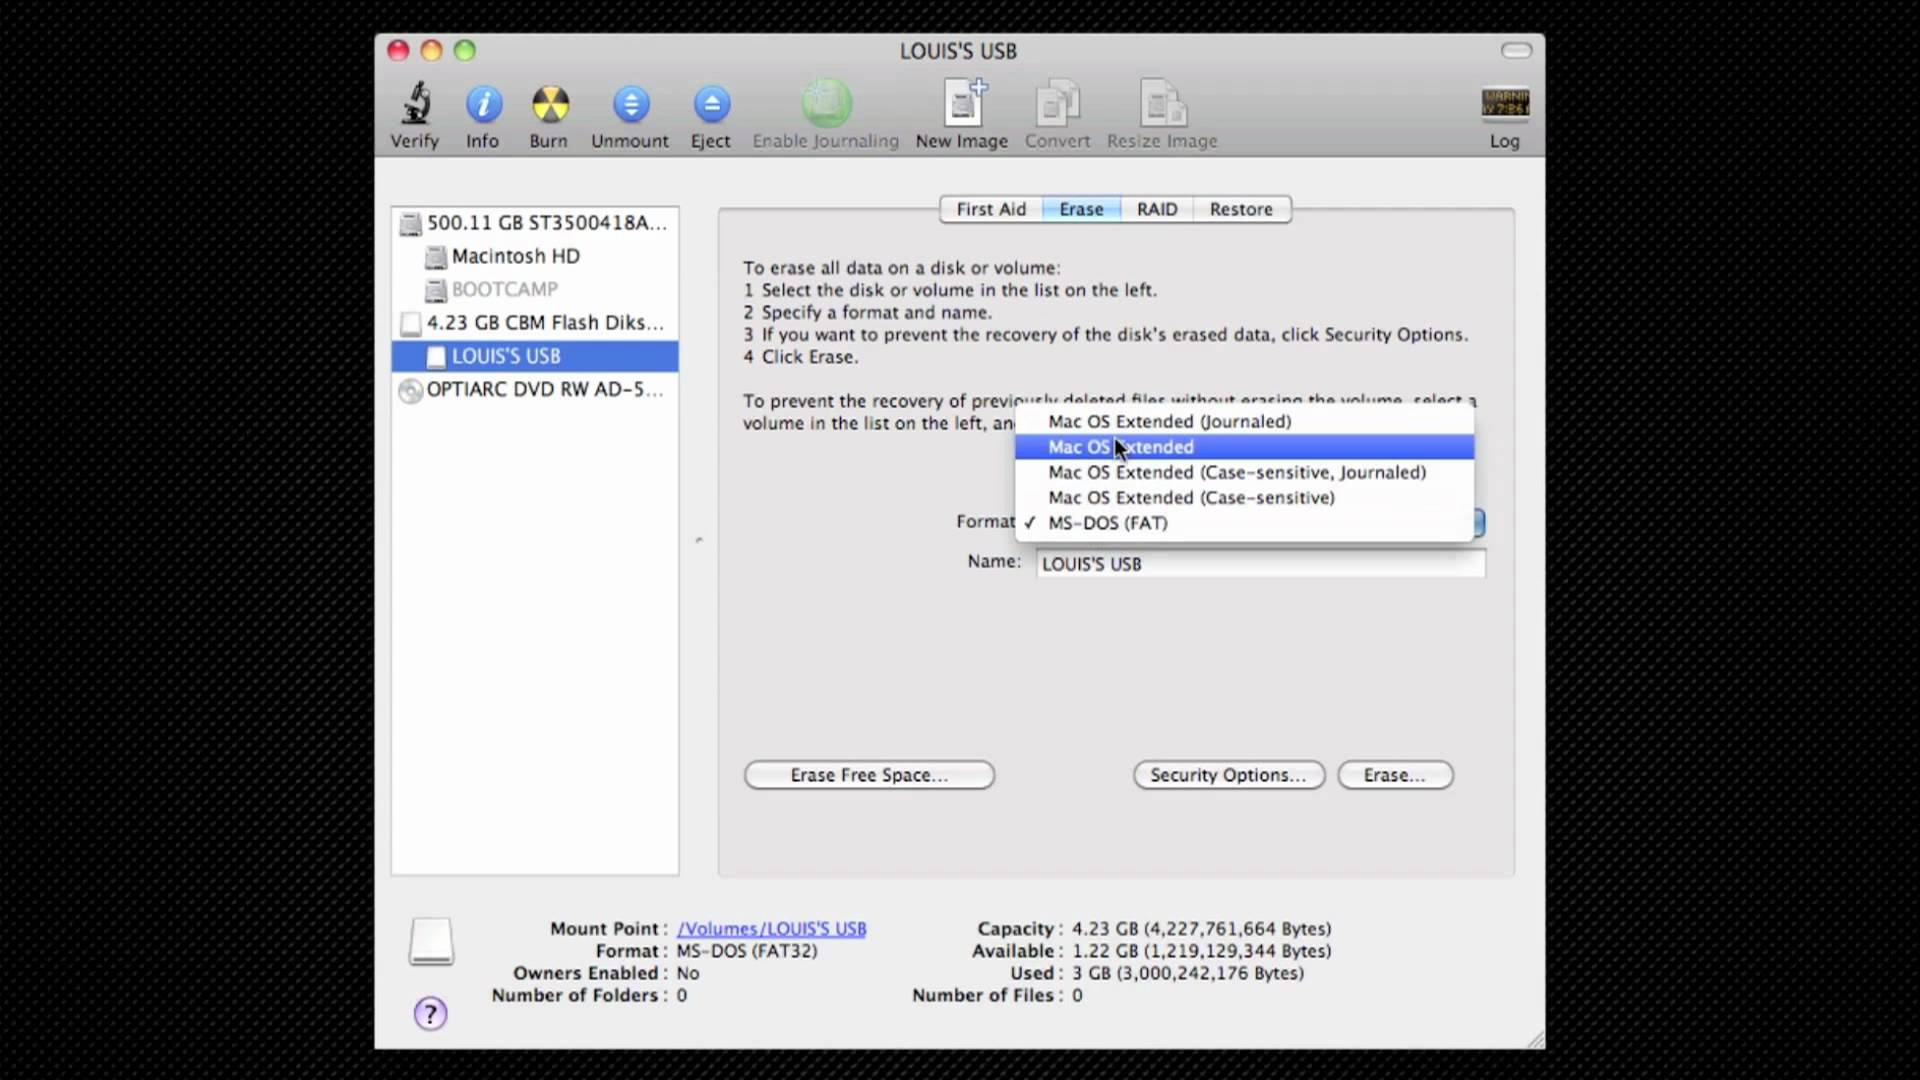
Task: Click the help question mark icon
Action: point(430,1013)
